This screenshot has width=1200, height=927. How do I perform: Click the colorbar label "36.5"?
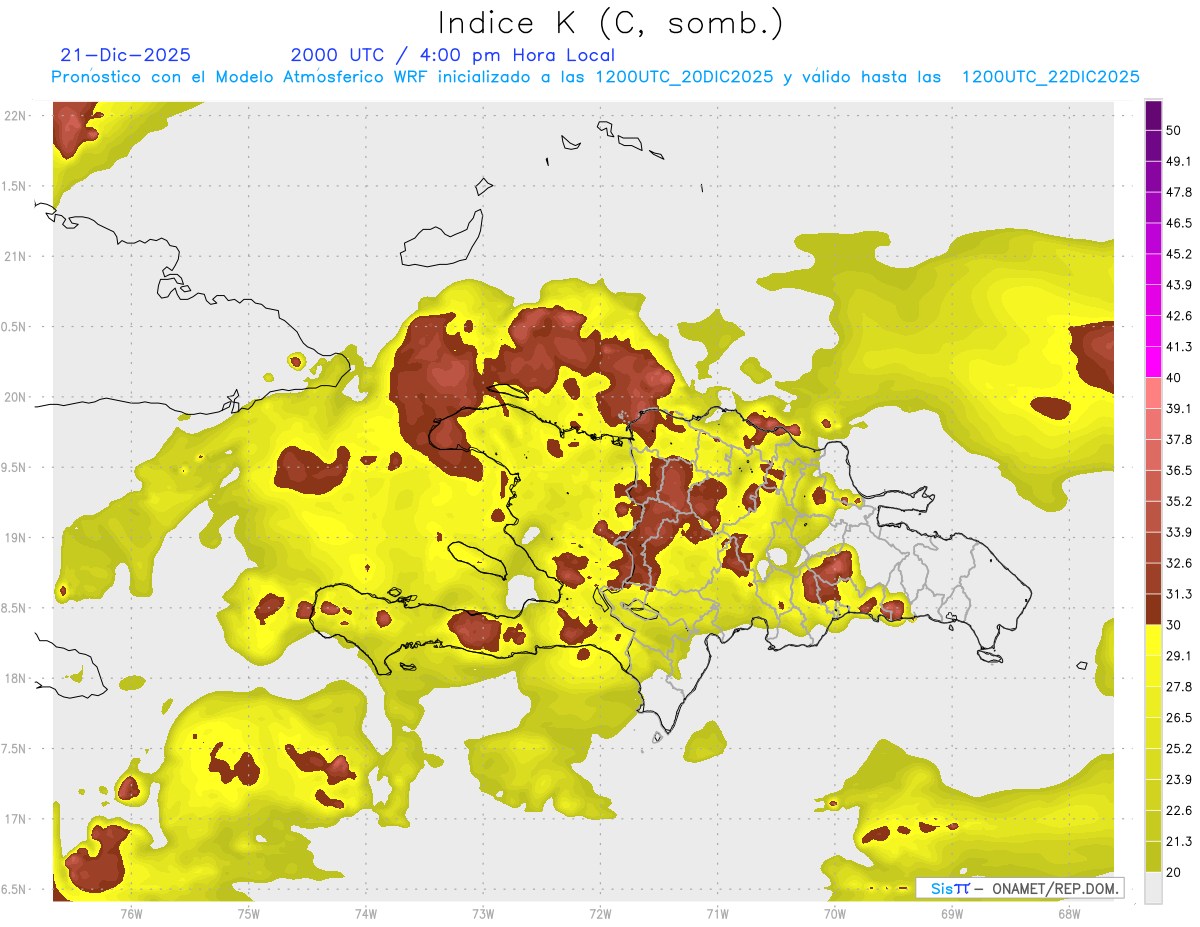(1179, 470)
